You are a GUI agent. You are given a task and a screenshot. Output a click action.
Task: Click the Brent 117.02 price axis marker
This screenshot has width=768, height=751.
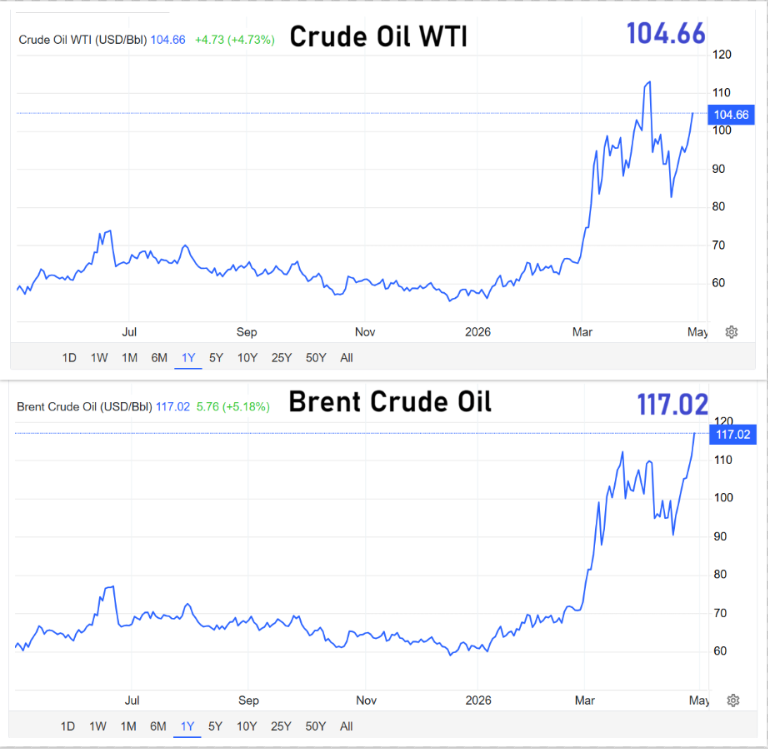click(730, 434)
